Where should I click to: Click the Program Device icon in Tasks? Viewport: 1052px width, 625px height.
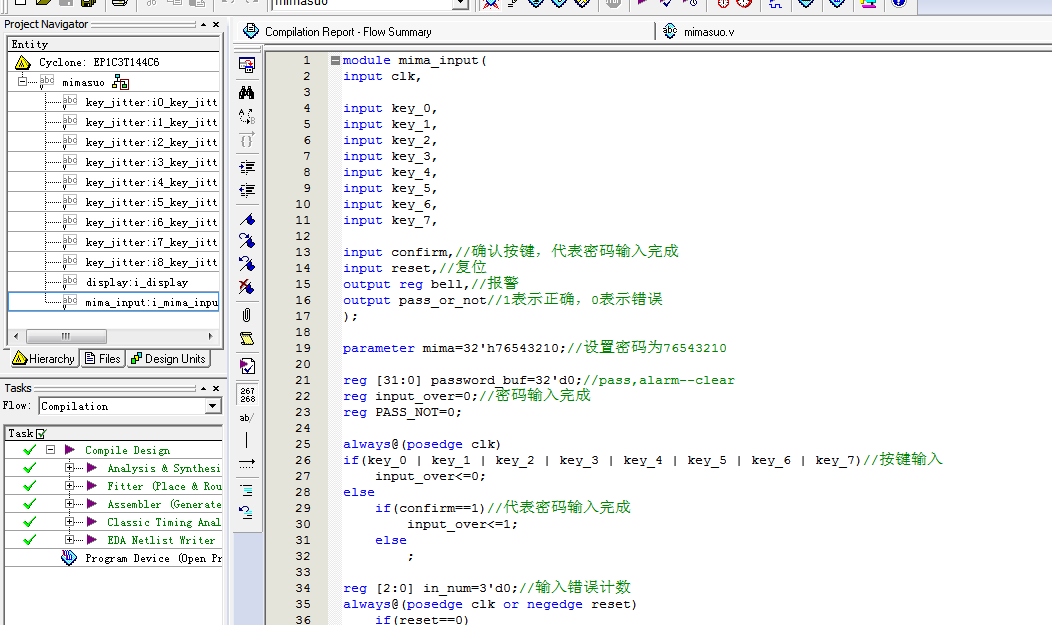(x=69, y=558)
